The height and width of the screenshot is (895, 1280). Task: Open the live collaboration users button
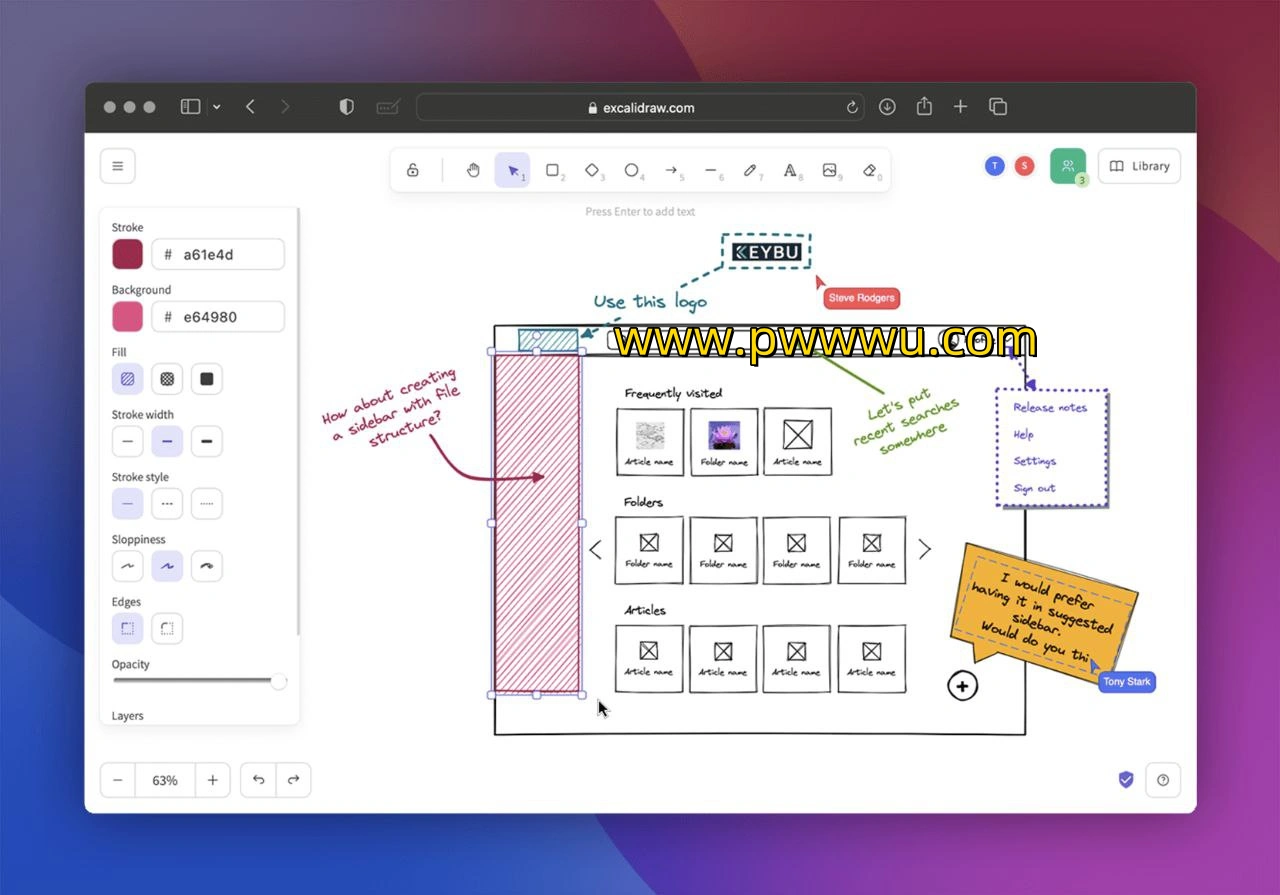pyautogui.click(x=1067, y=166)
